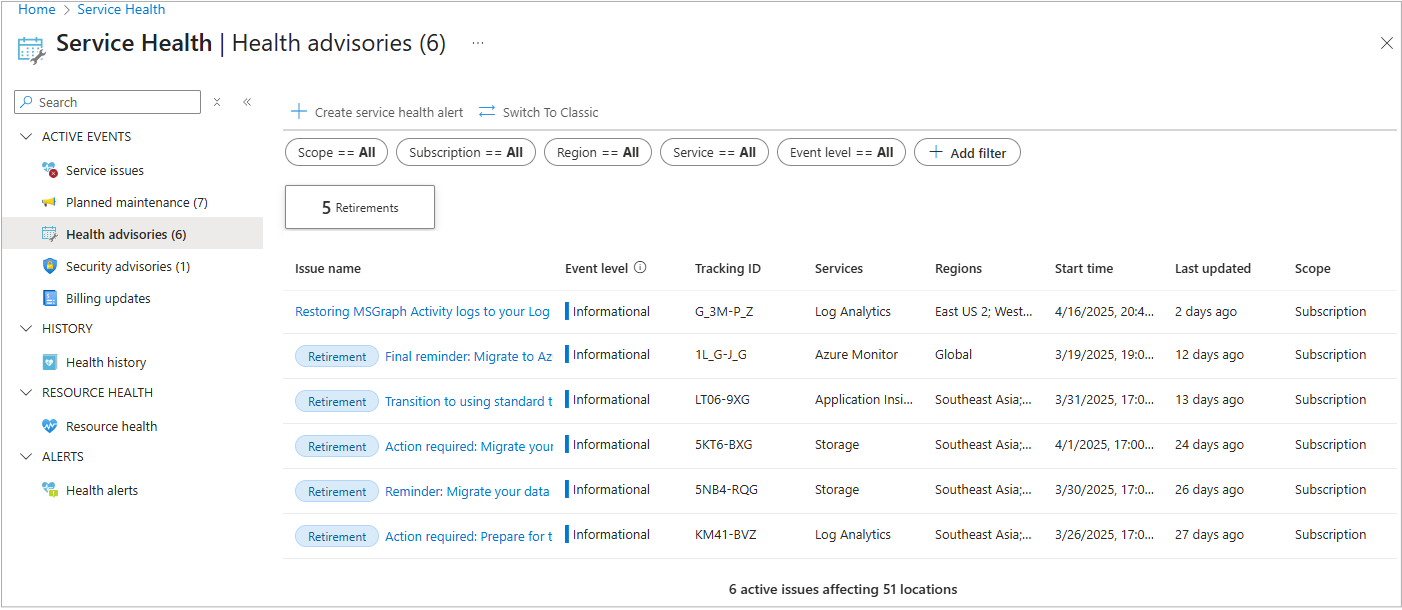Click the Planned maintenance megaphone icon

point(50,202)
